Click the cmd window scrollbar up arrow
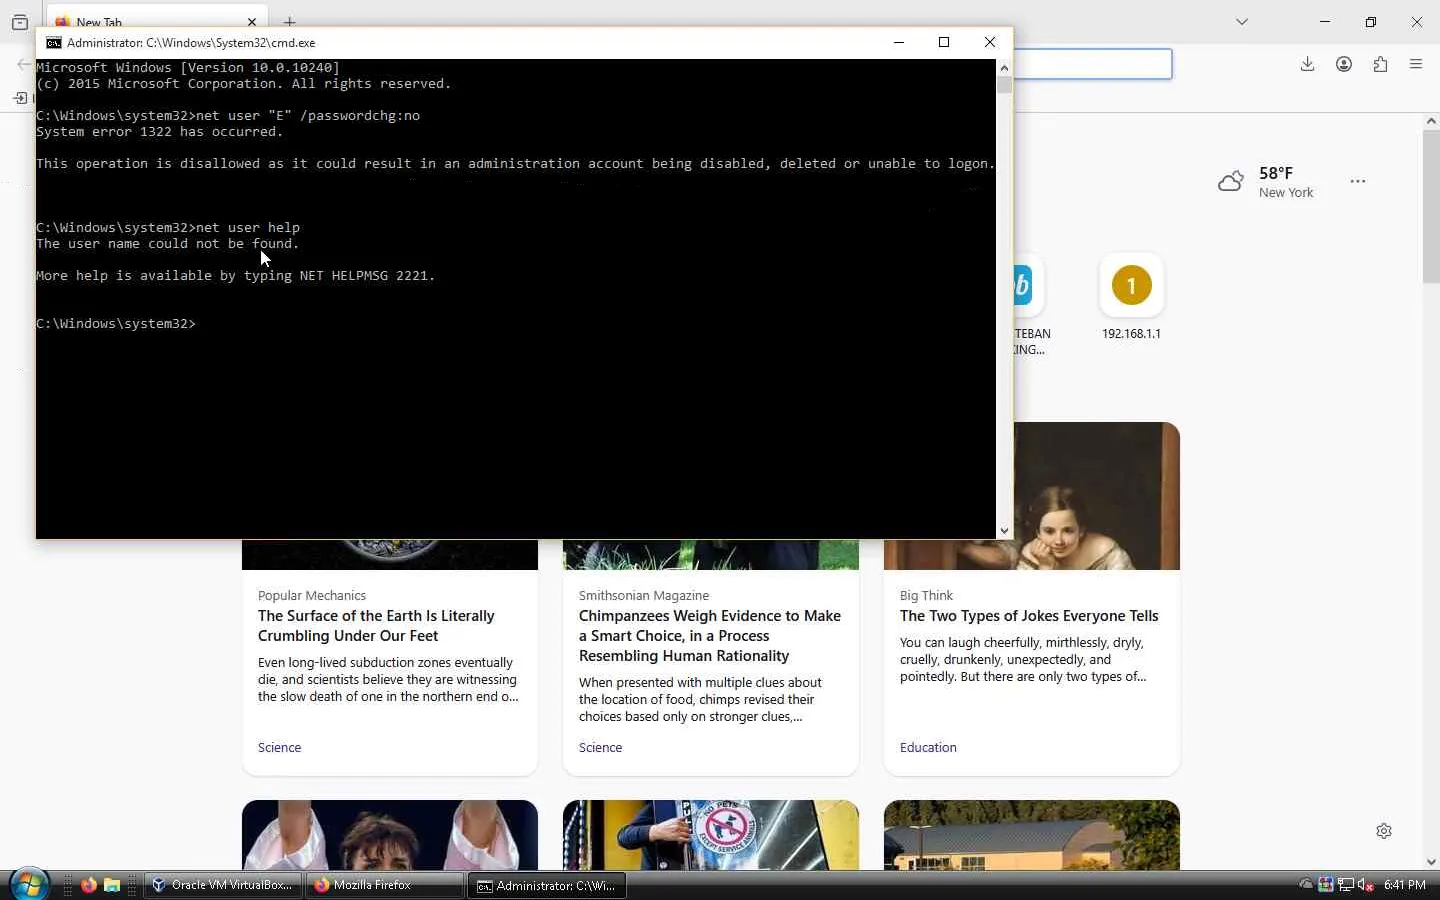1440x900 pixels. coord(1004,68)
